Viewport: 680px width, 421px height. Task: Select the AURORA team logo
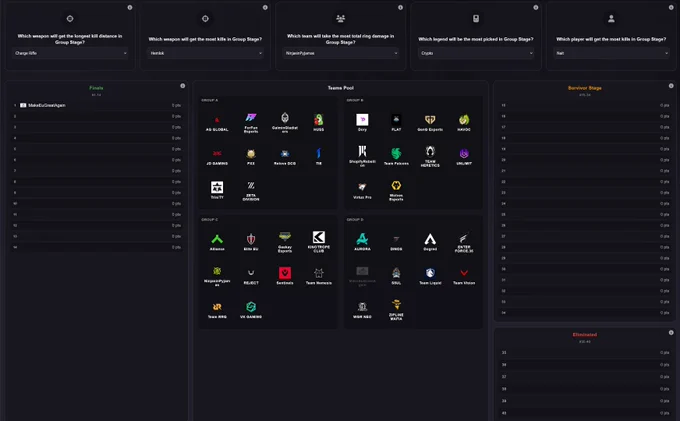pos(362,239)
